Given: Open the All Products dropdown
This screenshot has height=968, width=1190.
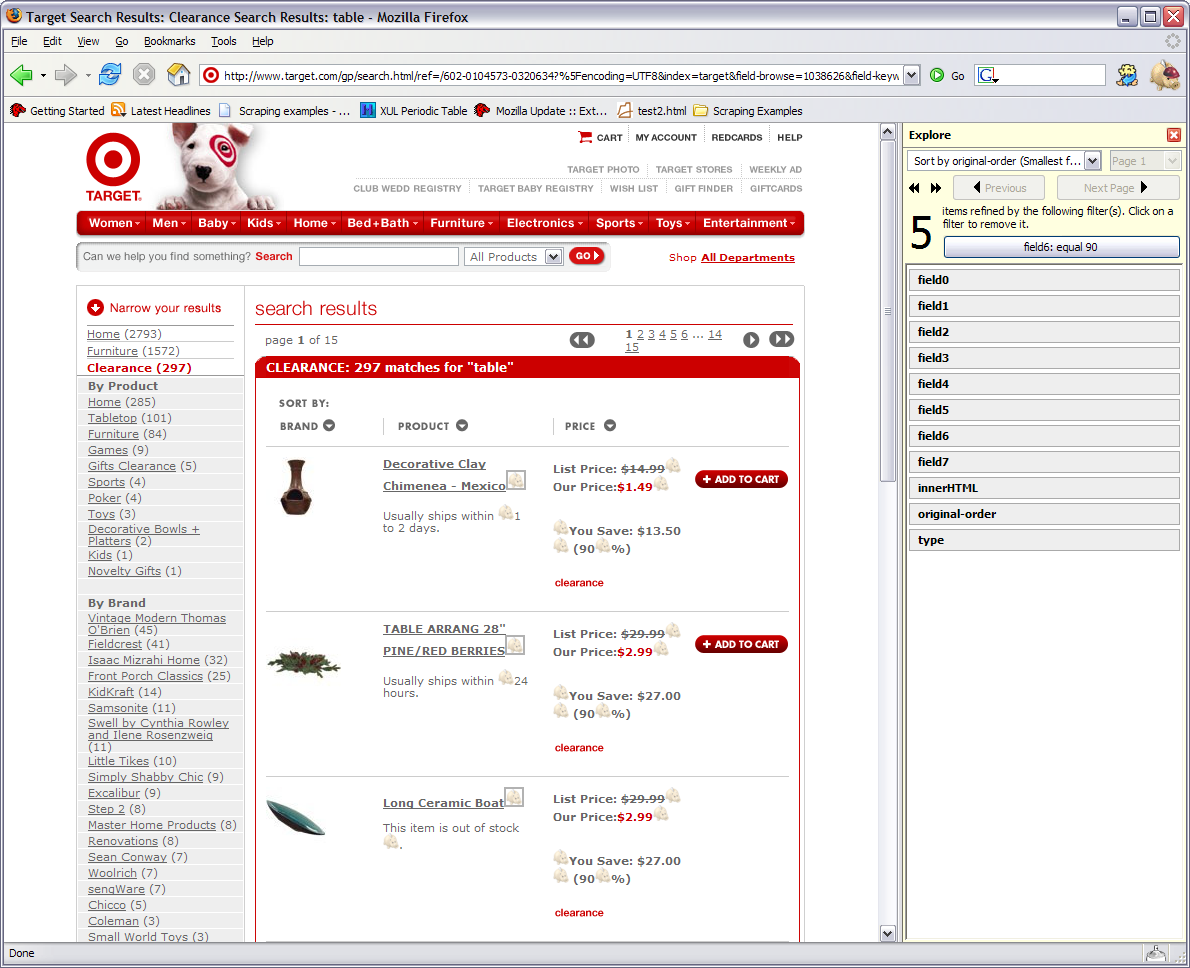Looking at the screenshot, I should tap(553, 257).
